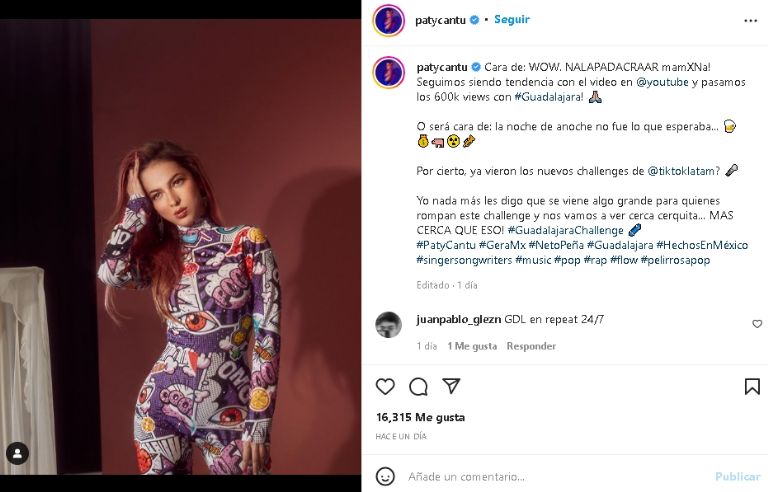Click Publicar to post the comment
The height and width of the screenshot is (492, 768).
tap(737, 477)
